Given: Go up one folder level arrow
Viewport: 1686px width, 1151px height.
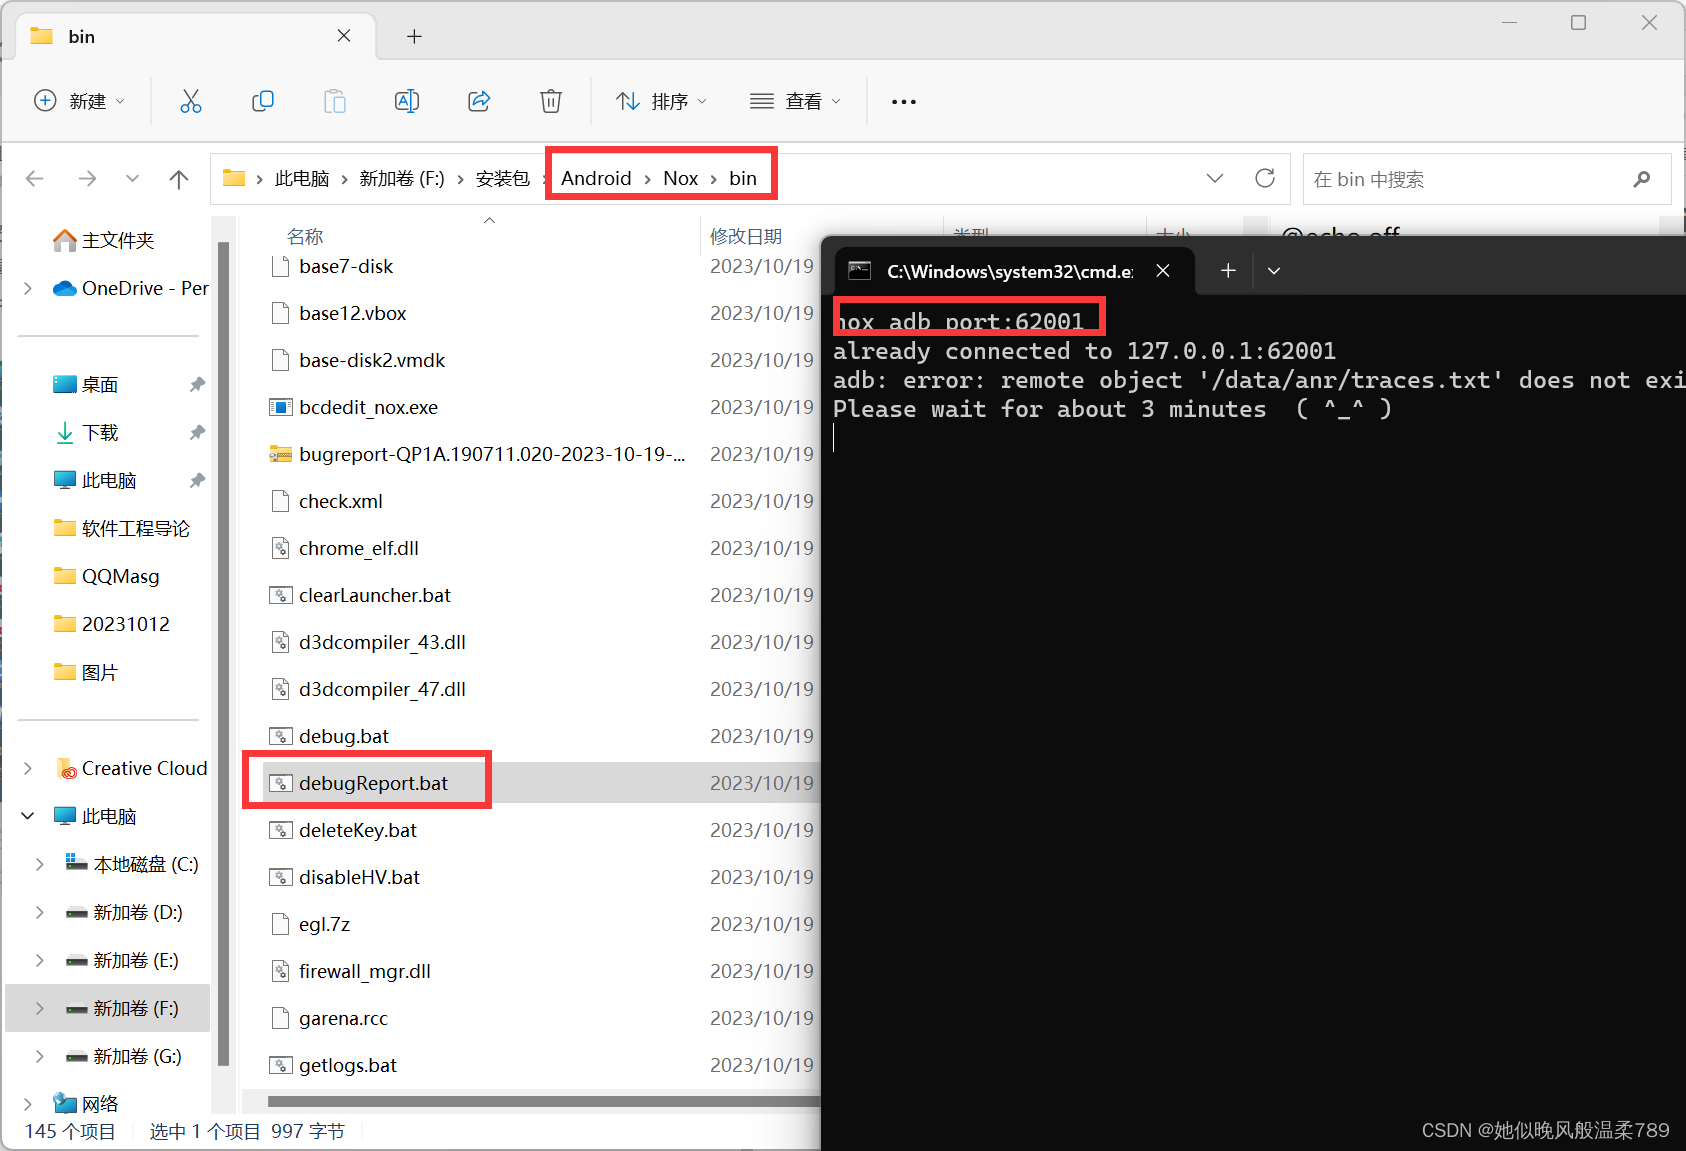Looking at the screenshot, I should 179,179.
